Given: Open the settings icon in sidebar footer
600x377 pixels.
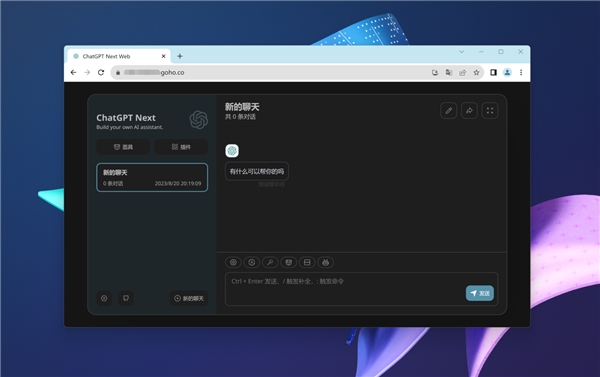Looking at the screenshot, I should tap(104, 298).
